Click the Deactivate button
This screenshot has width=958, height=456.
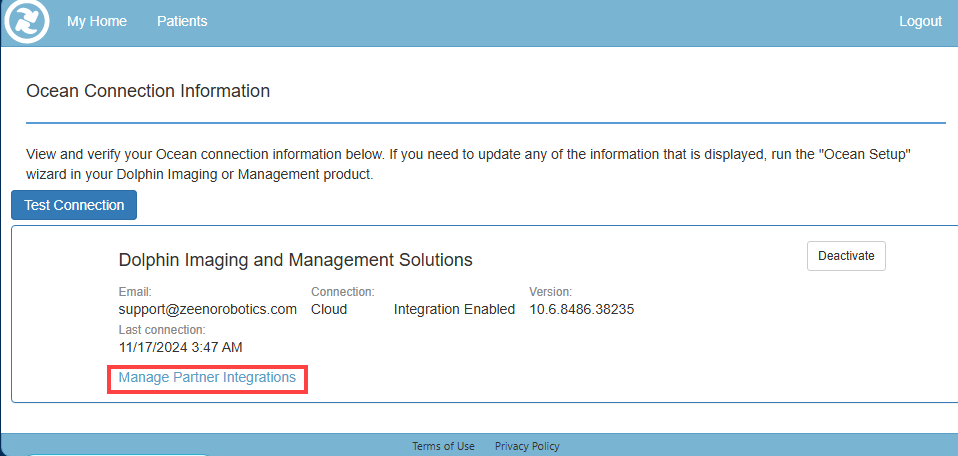coord(845,256)
